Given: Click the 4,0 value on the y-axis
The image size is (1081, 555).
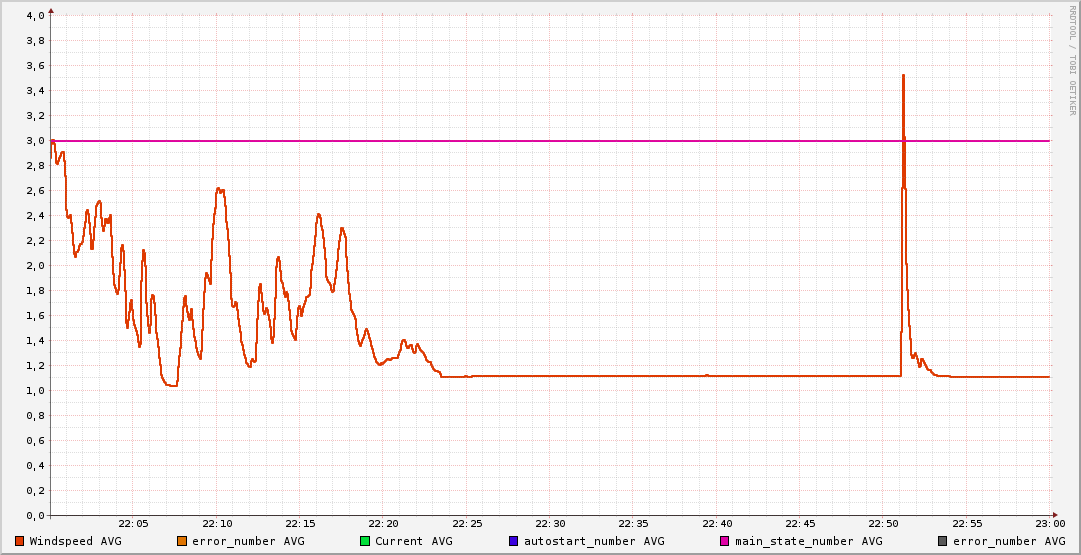Looking at the screenshot, I should [35, 16].
